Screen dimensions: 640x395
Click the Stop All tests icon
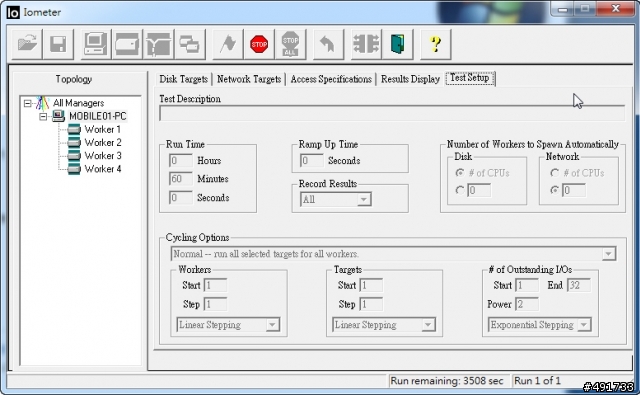coord(291,44)
